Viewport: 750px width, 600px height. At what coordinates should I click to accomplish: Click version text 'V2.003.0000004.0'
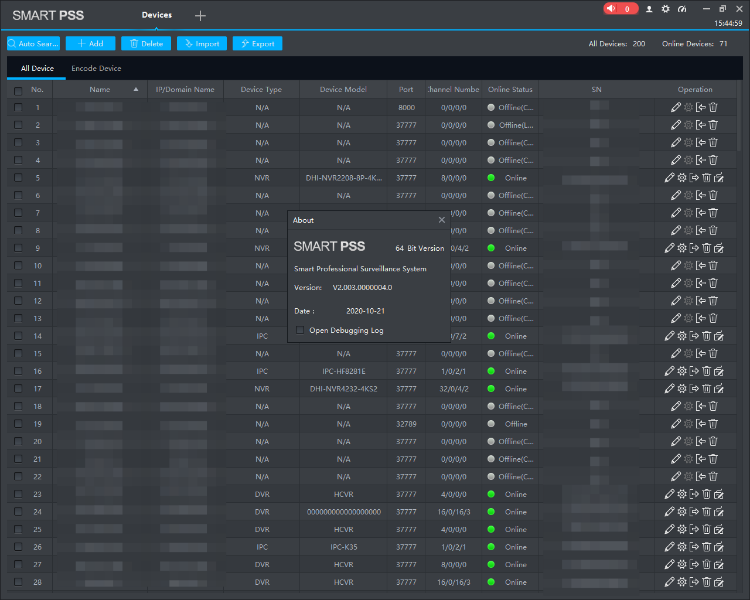click(x=362, y=288)
